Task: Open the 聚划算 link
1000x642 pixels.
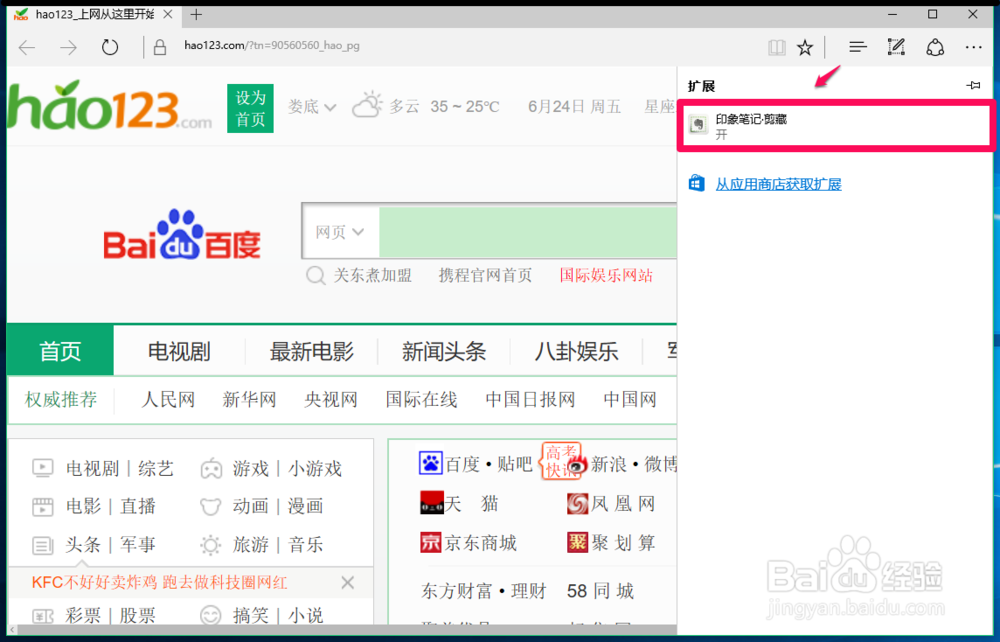Action: click(623, 543)
